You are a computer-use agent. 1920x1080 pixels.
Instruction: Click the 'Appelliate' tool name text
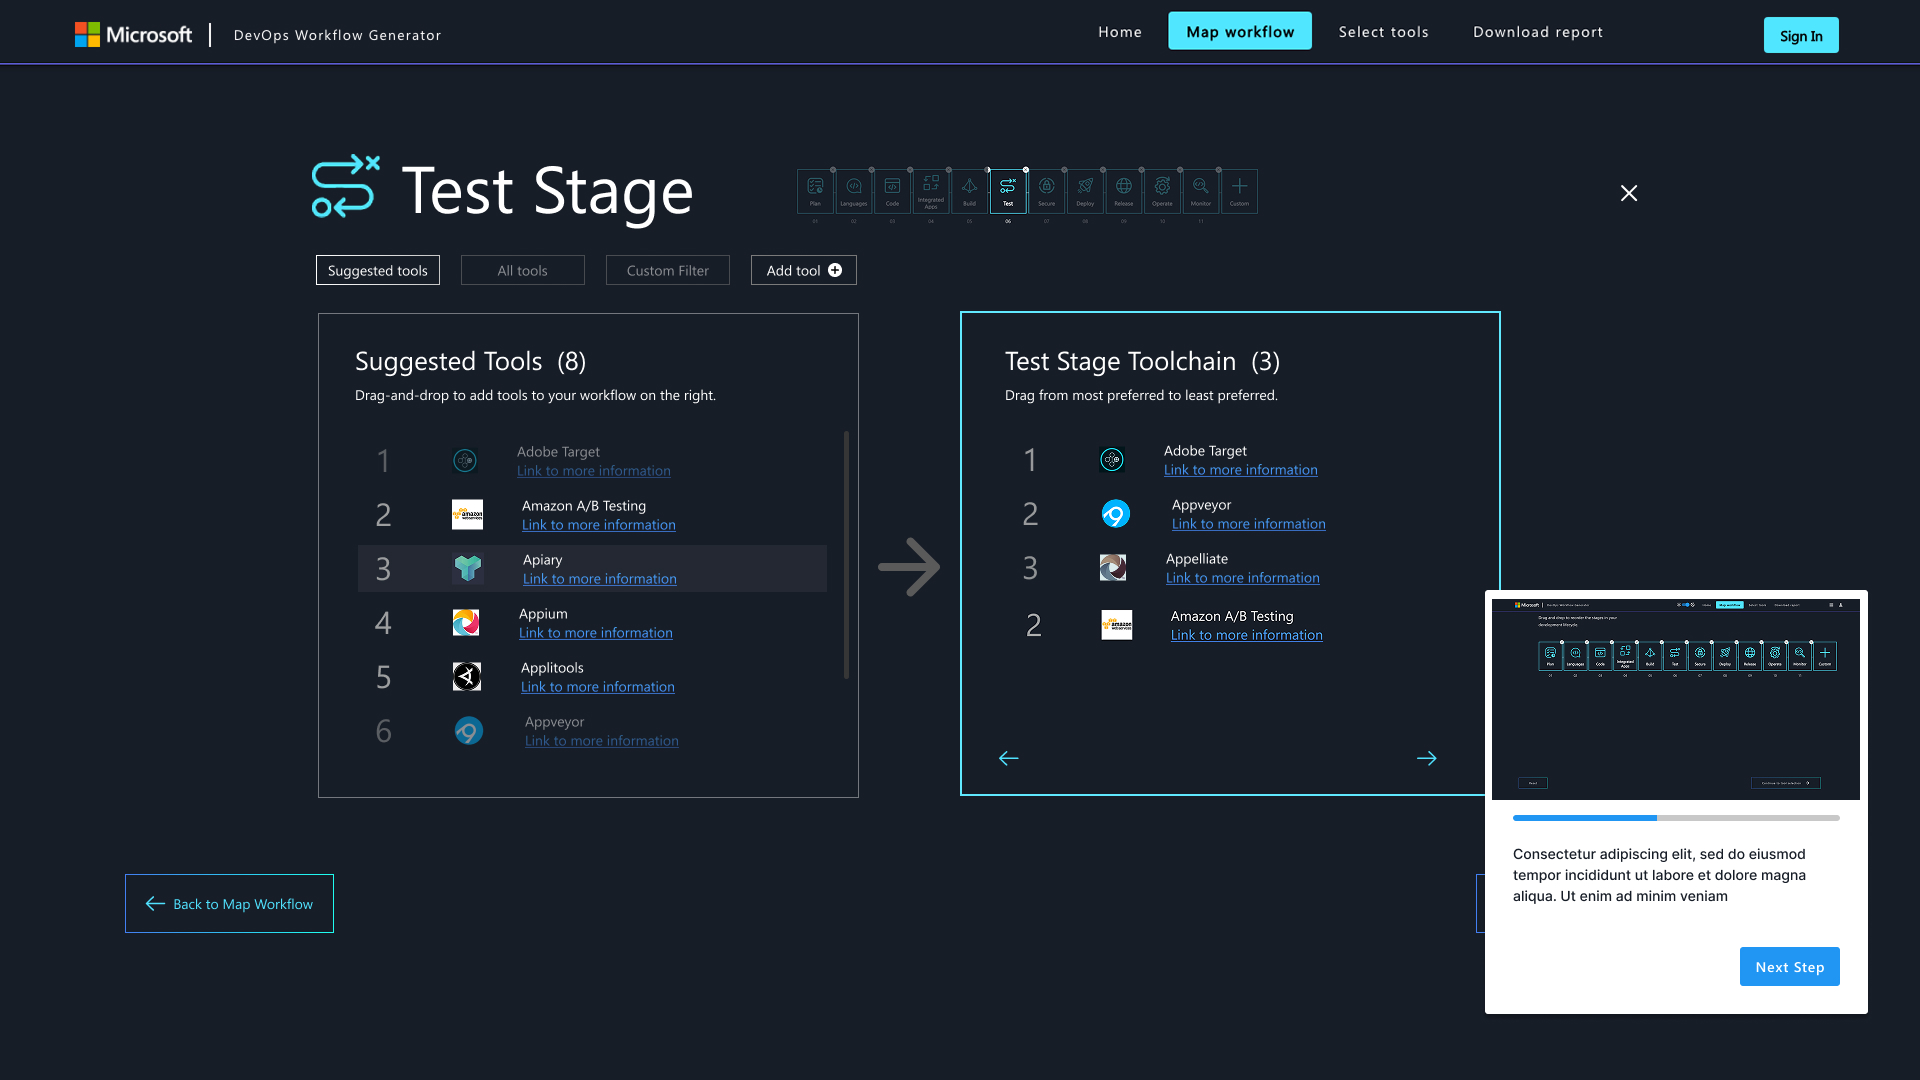[1197, 559]
